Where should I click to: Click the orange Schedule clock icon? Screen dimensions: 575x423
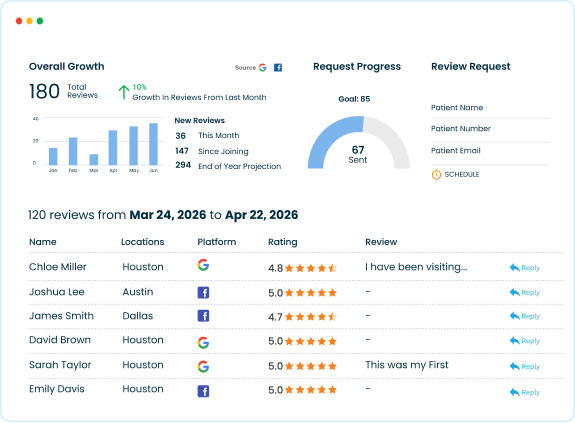[x=436, y=175]
